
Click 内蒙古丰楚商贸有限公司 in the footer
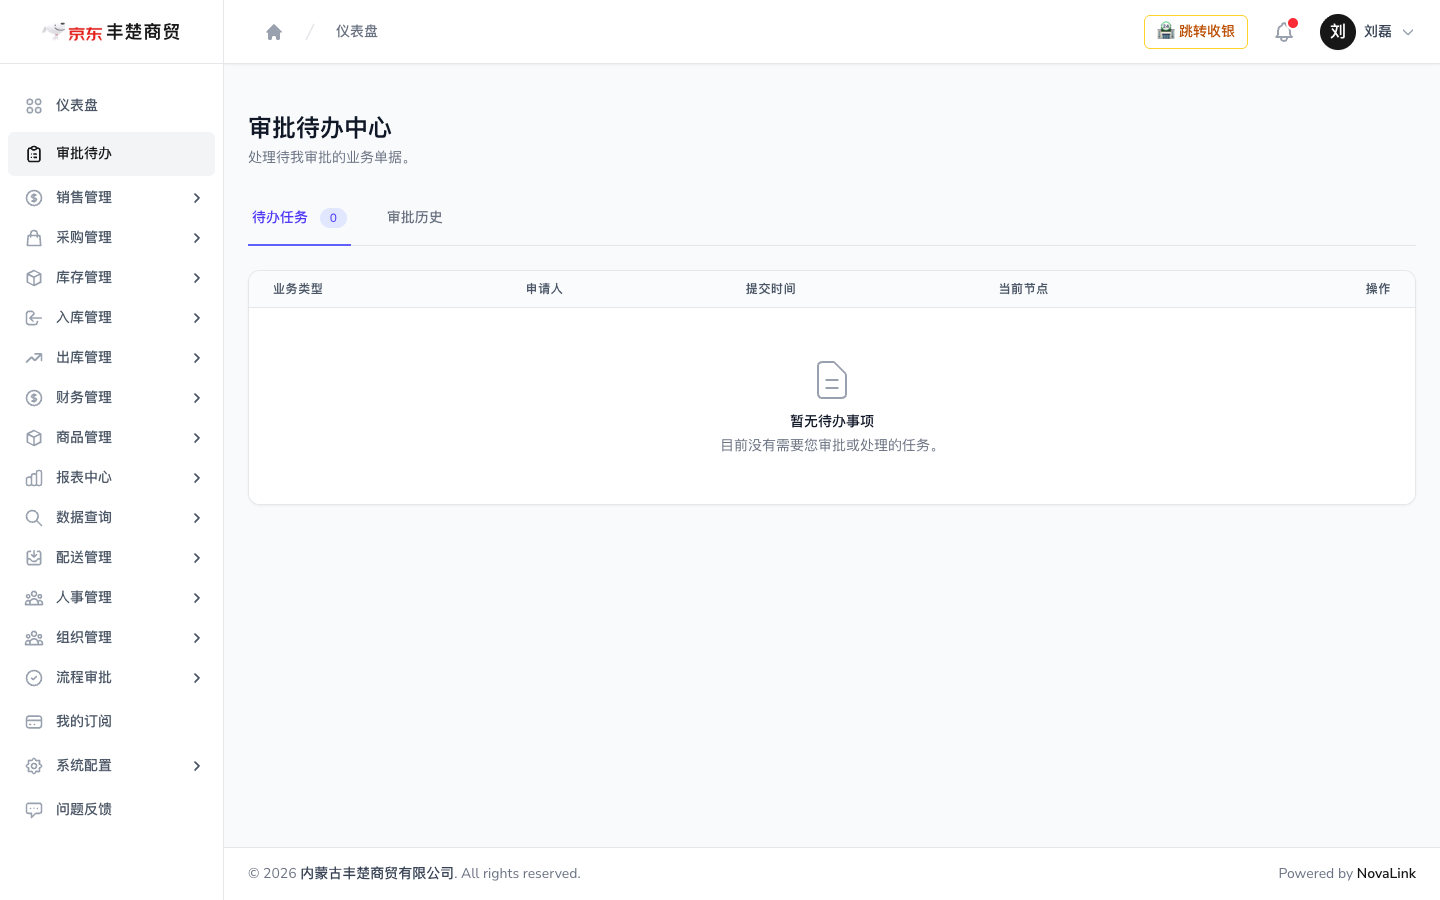pos(377,874)
